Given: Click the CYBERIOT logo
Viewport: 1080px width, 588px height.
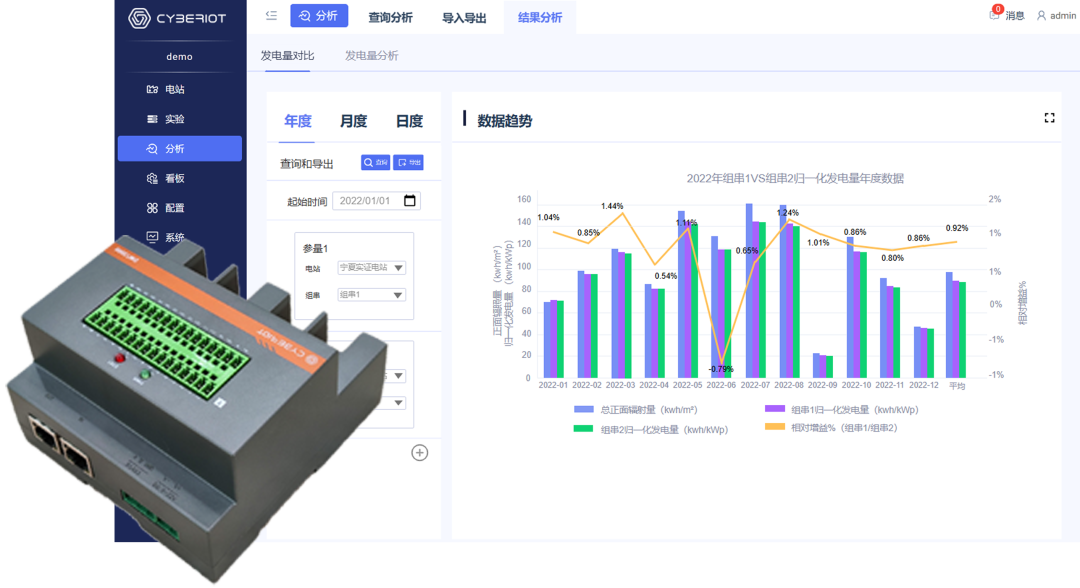Looking at the screenshot, I should coord(177,18).
